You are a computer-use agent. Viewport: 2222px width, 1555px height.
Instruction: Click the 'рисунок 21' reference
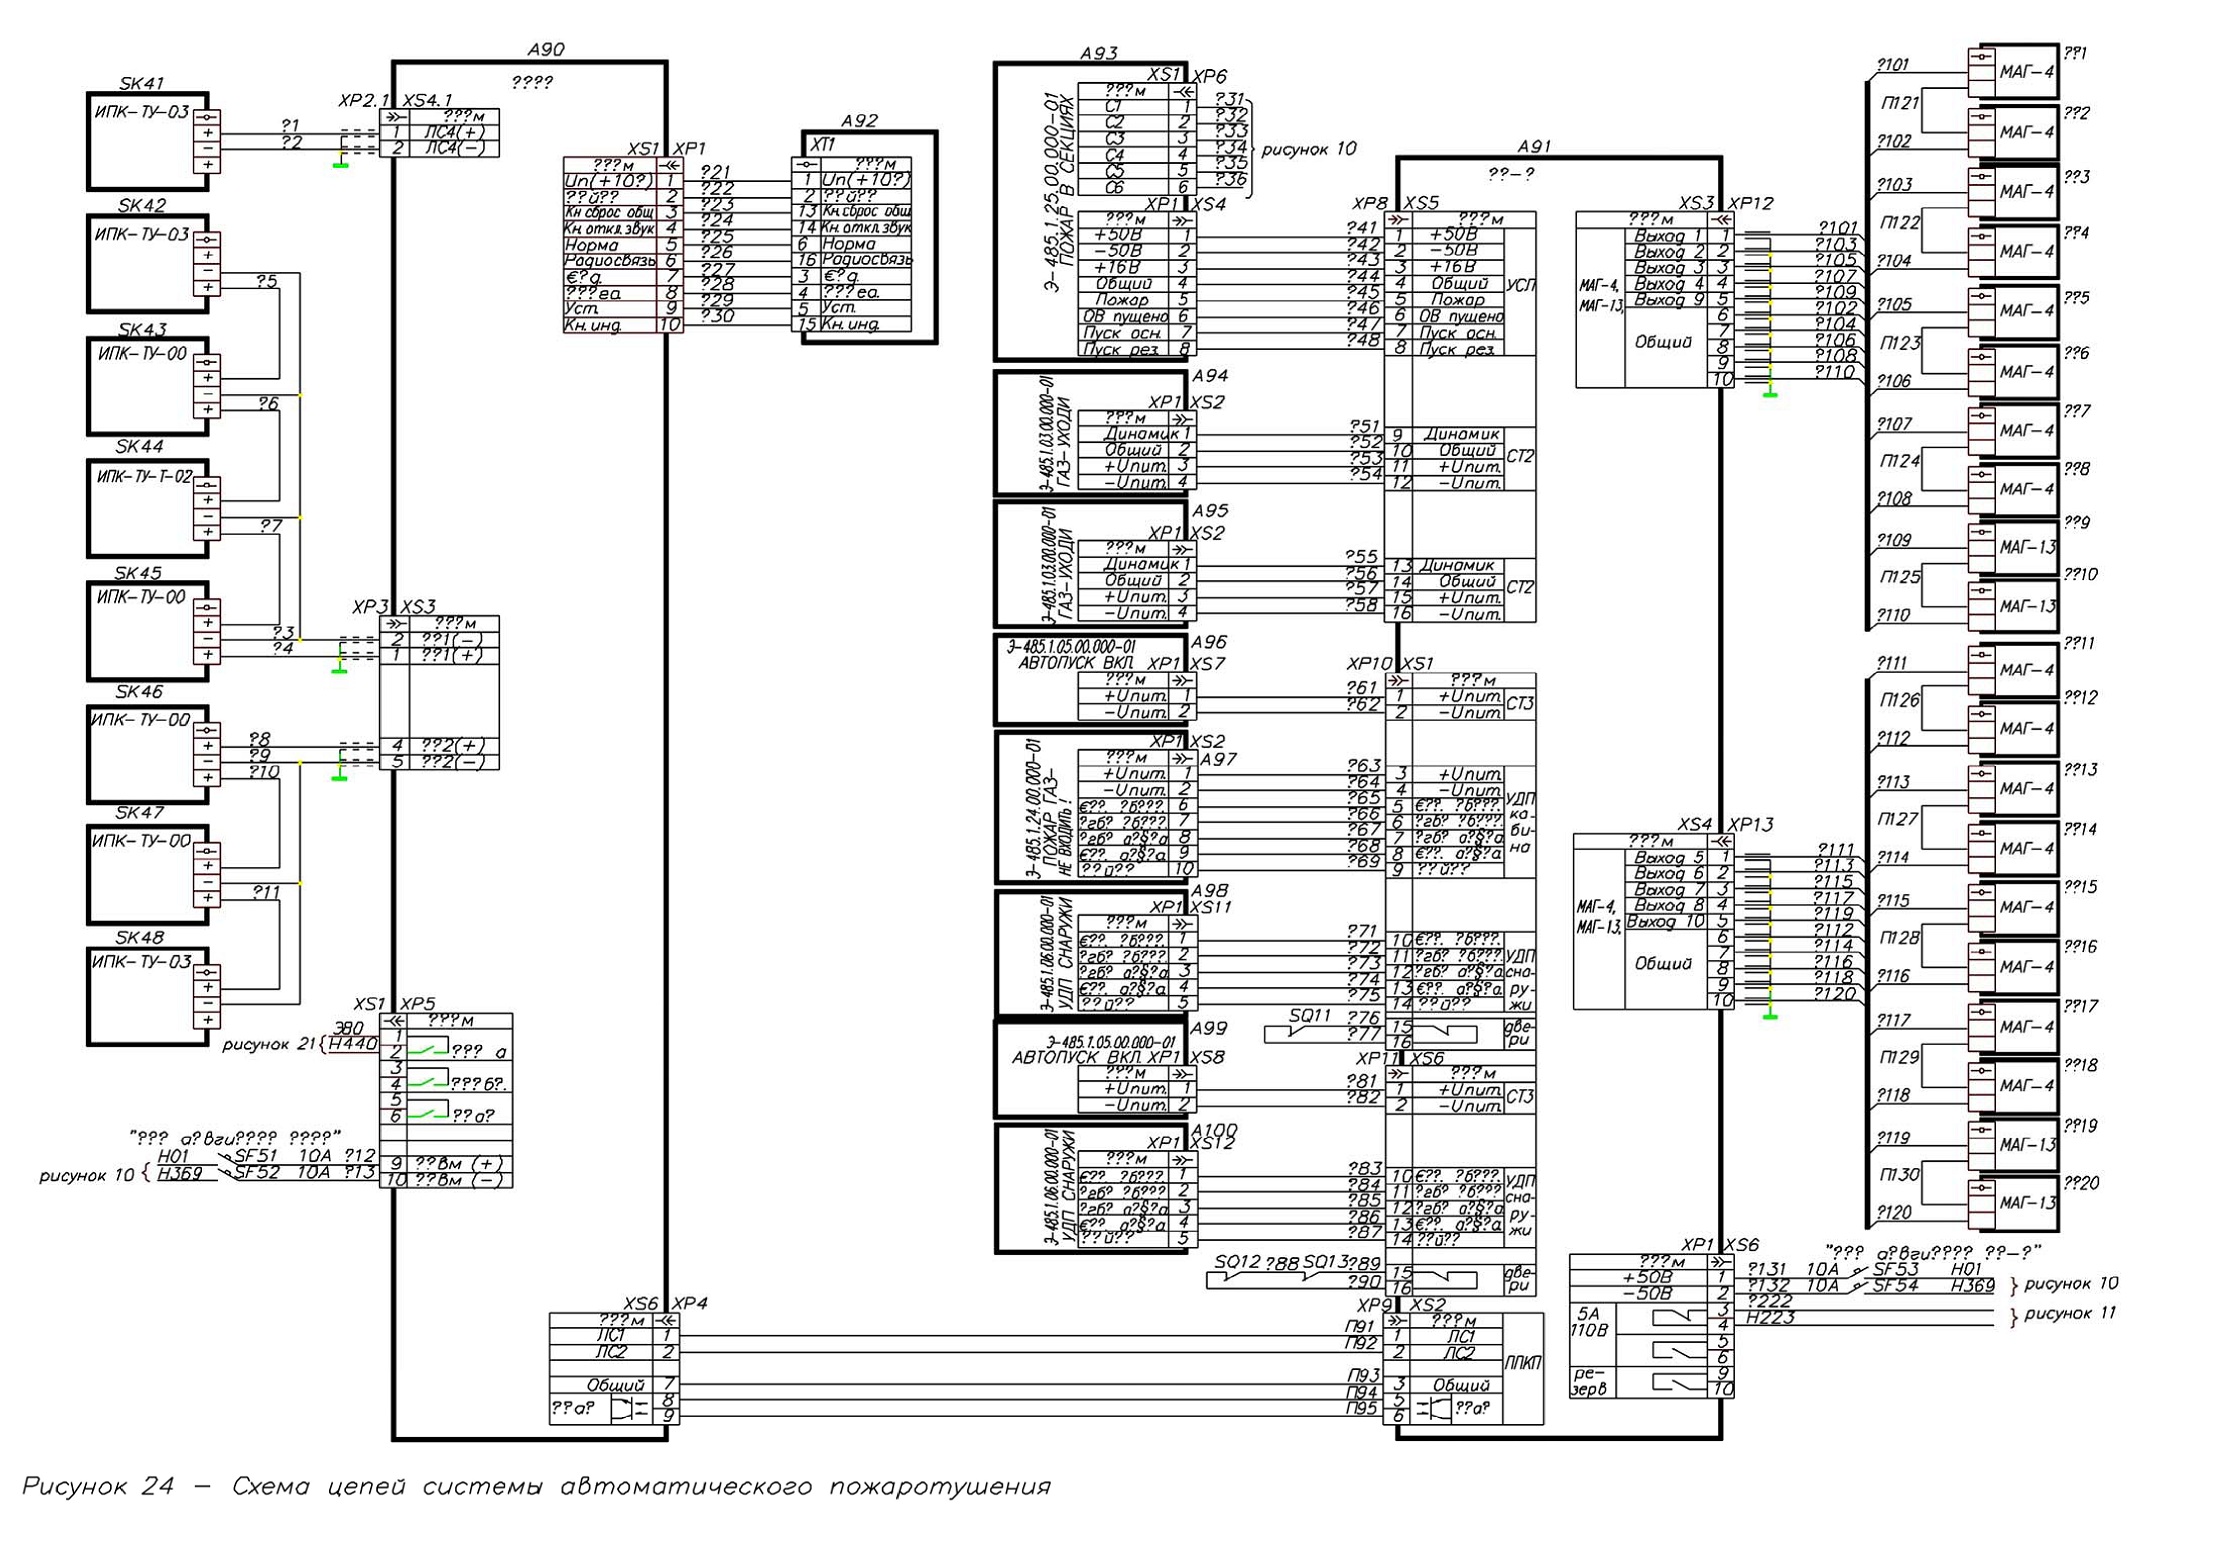tap(269, 1044)
